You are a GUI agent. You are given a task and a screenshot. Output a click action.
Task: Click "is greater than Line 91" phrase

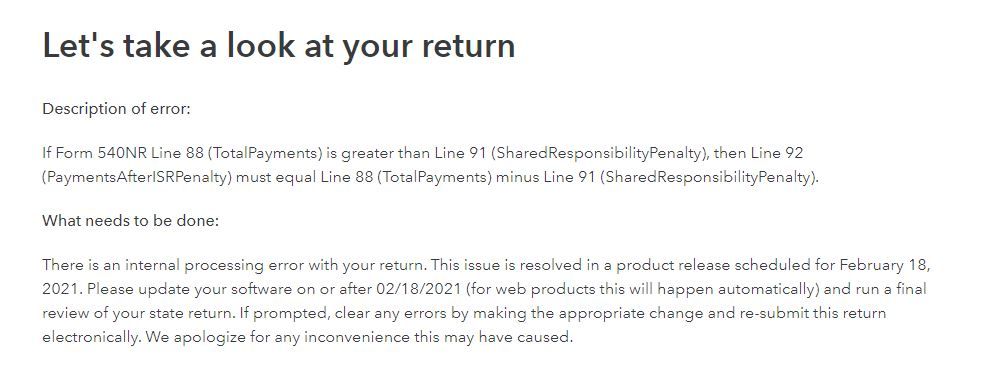tap(408, 153)
